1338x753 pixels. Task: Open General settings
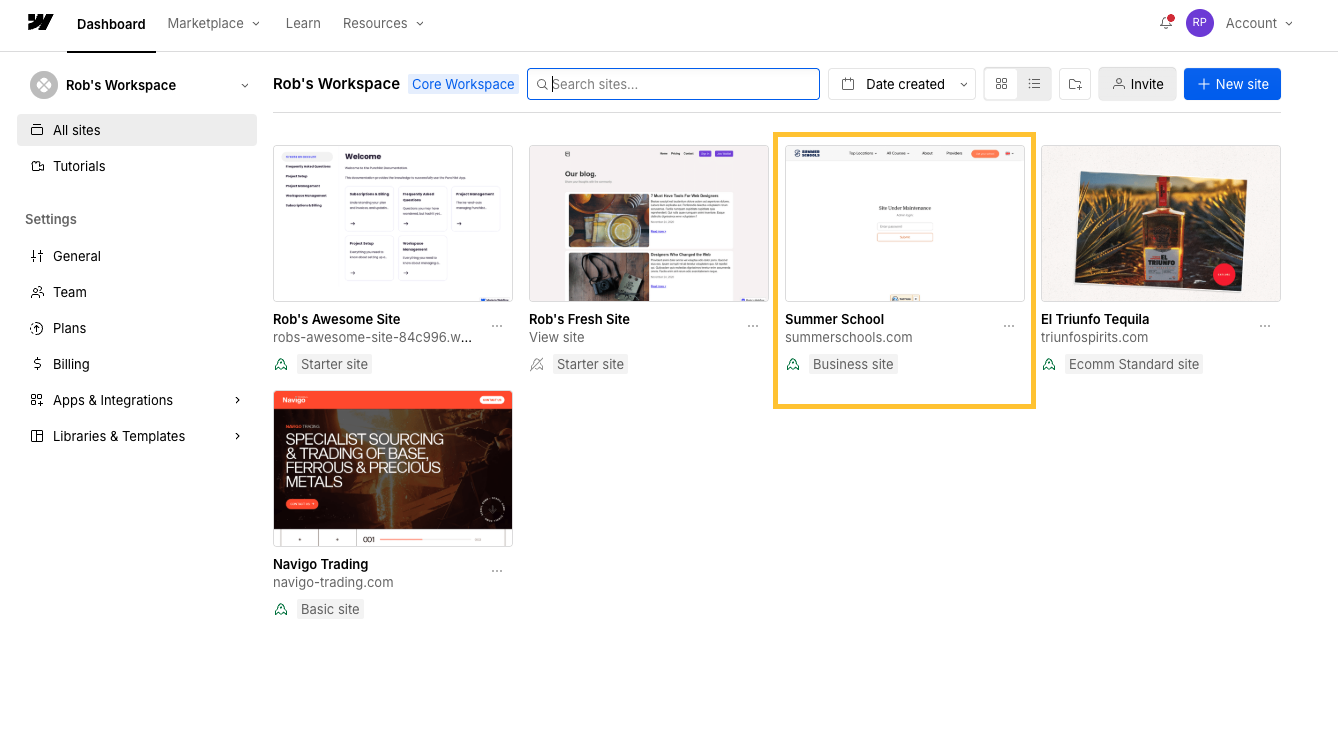[x=137, y=256]
